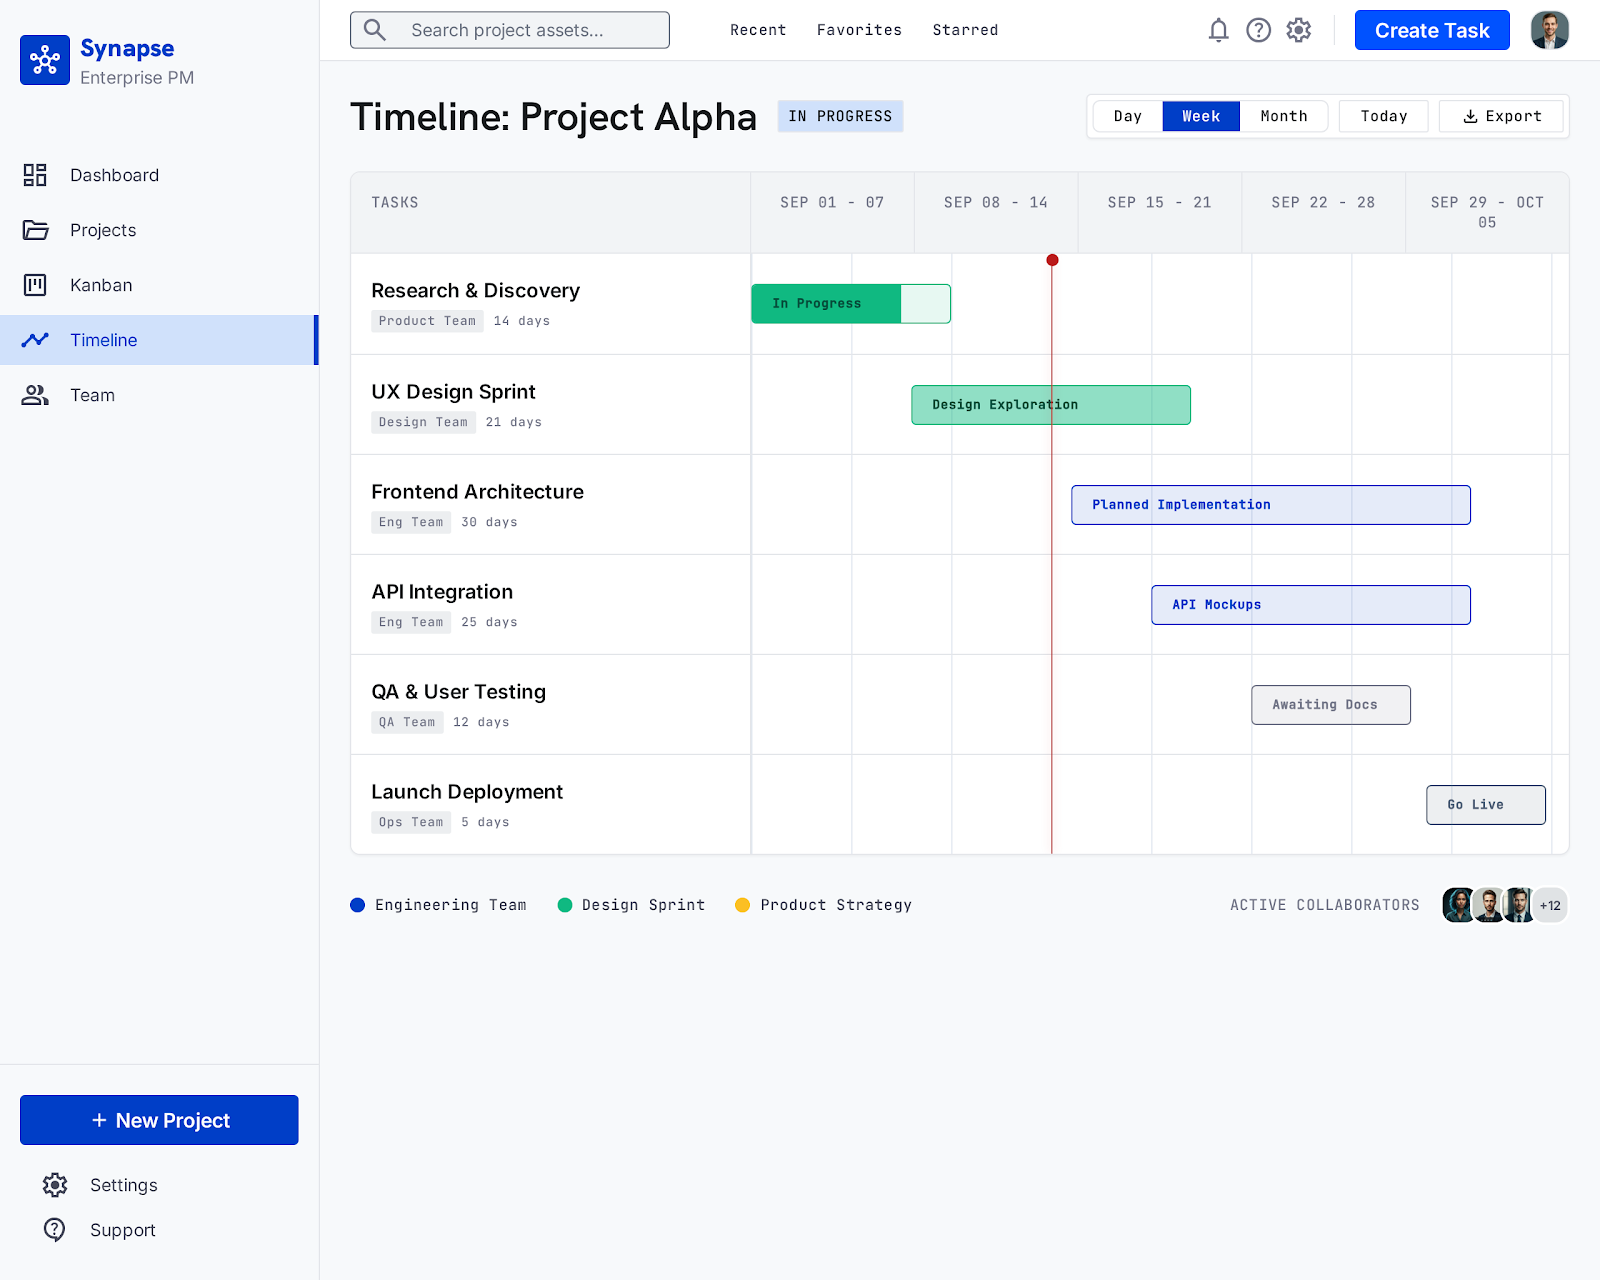Click the IN PROGRESS status badge
Screen dimensions: 1600x1280
[x=841, y=116]
